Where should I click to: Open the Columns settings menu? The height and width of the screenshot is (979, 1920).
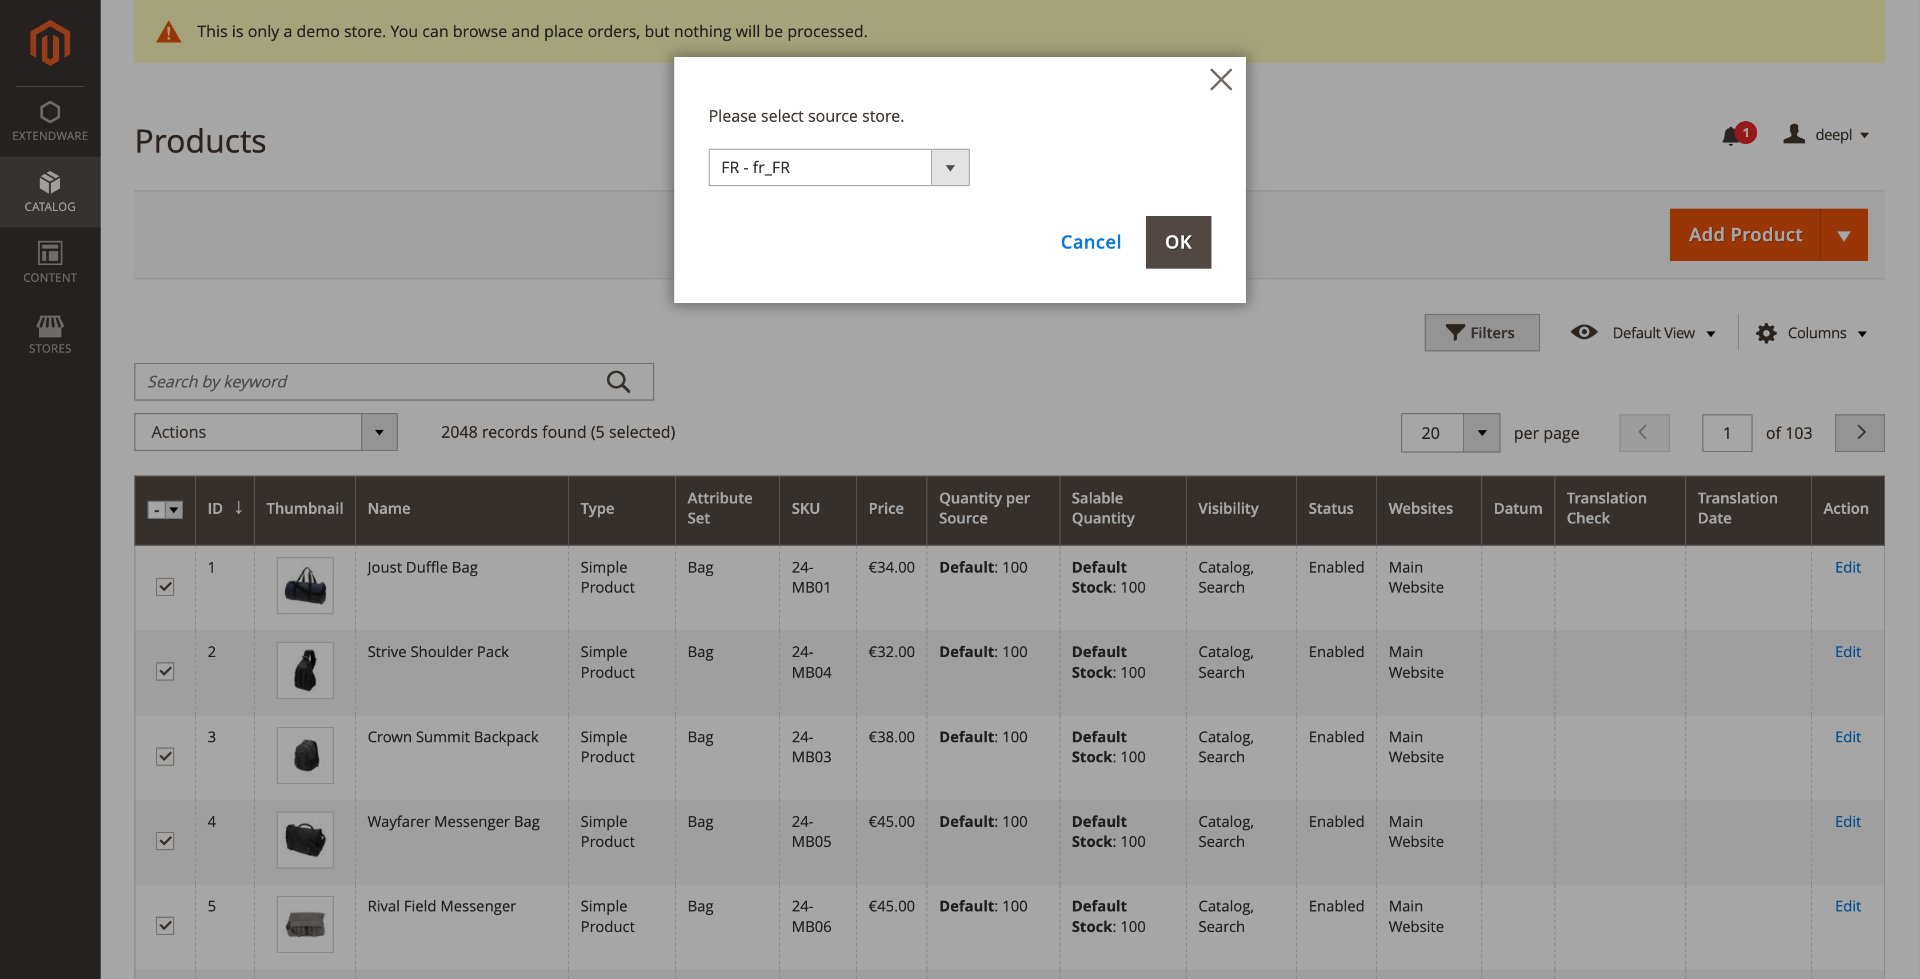click(x=1812, y=333)
